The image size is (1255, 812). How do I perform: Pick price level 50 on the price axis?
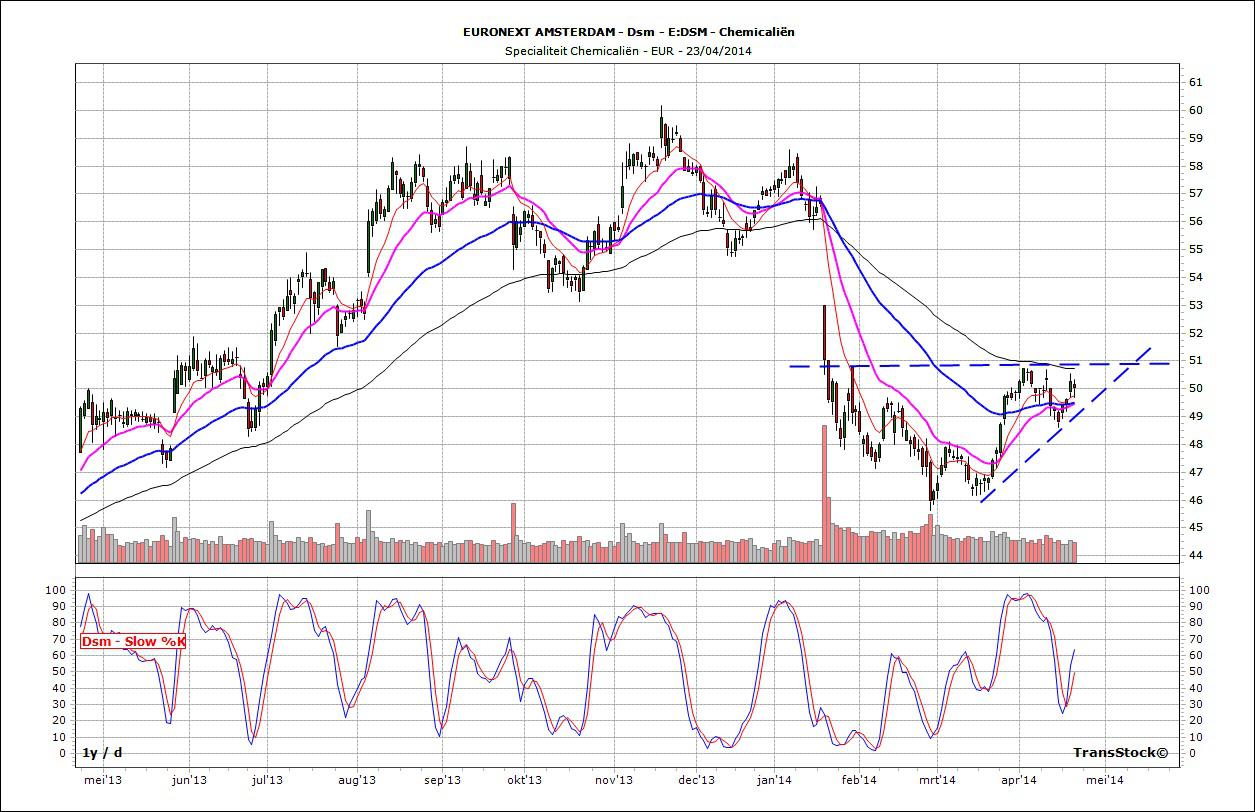[1196, 388]
